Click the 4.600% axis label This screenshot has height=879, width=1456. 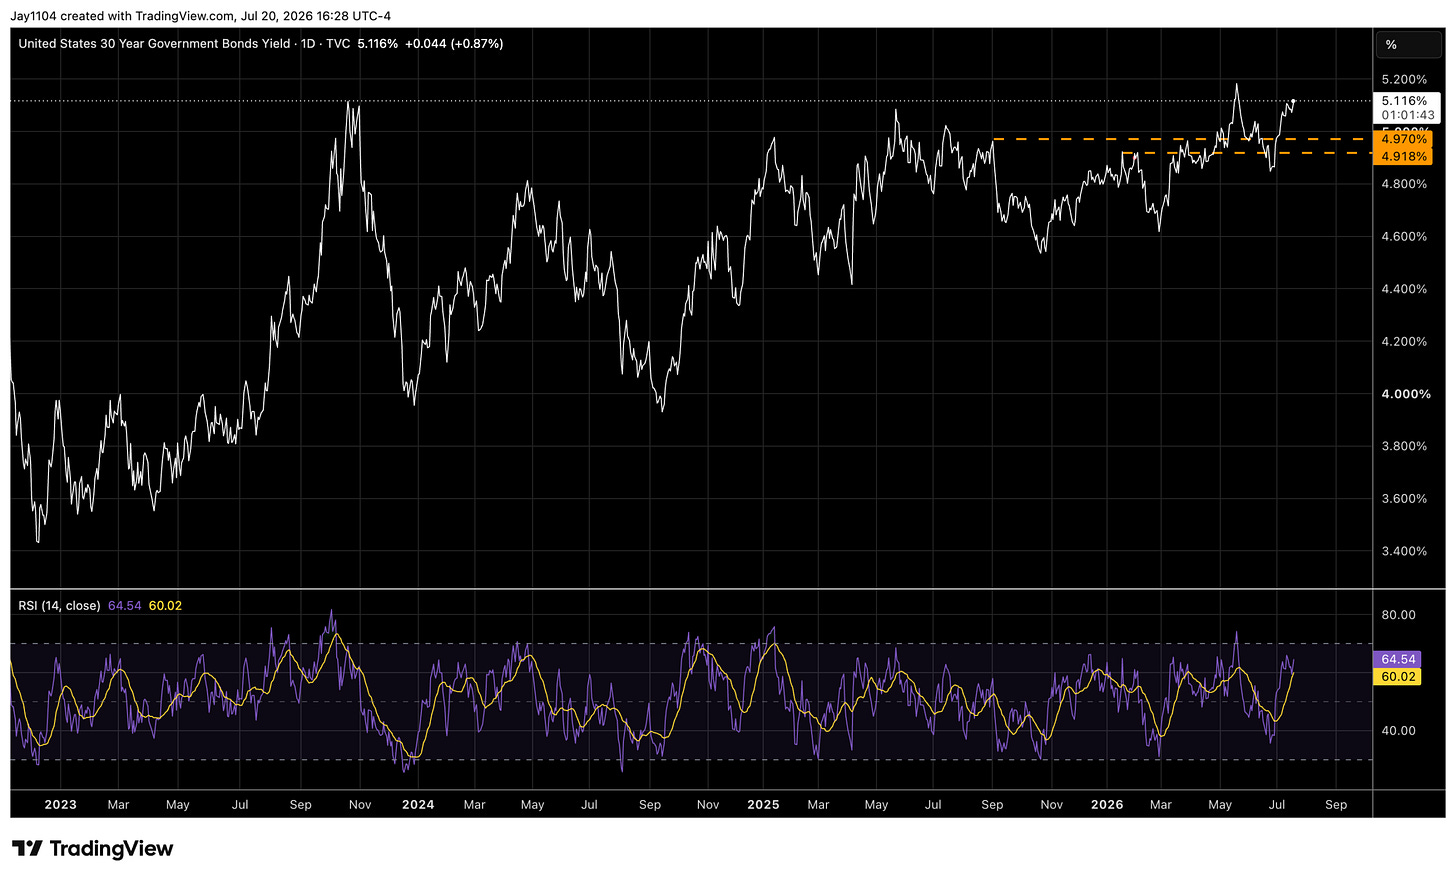click(x=1404, y=237)
